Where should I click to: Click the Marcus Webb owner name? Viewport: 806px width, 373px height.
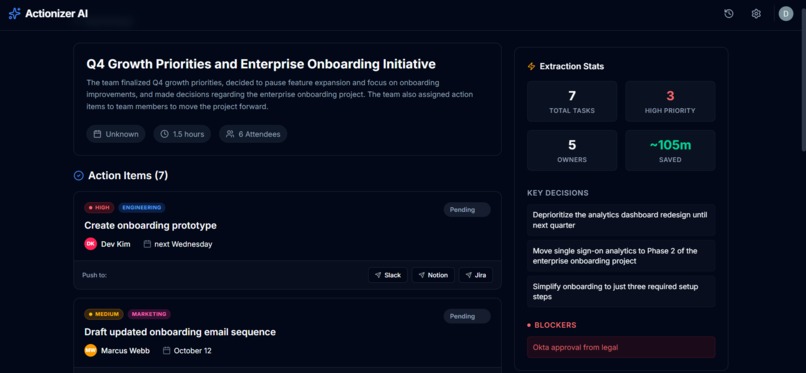point(125,351)
